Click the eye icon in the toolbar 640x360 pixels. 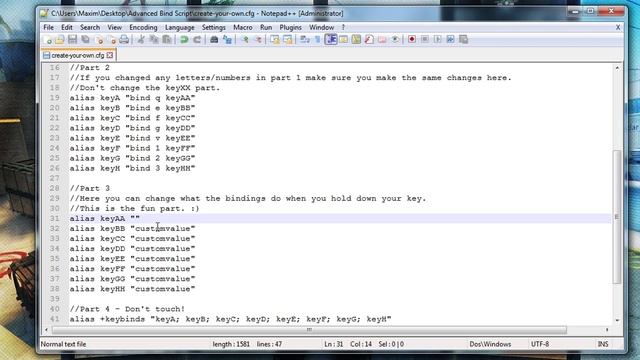395,40
